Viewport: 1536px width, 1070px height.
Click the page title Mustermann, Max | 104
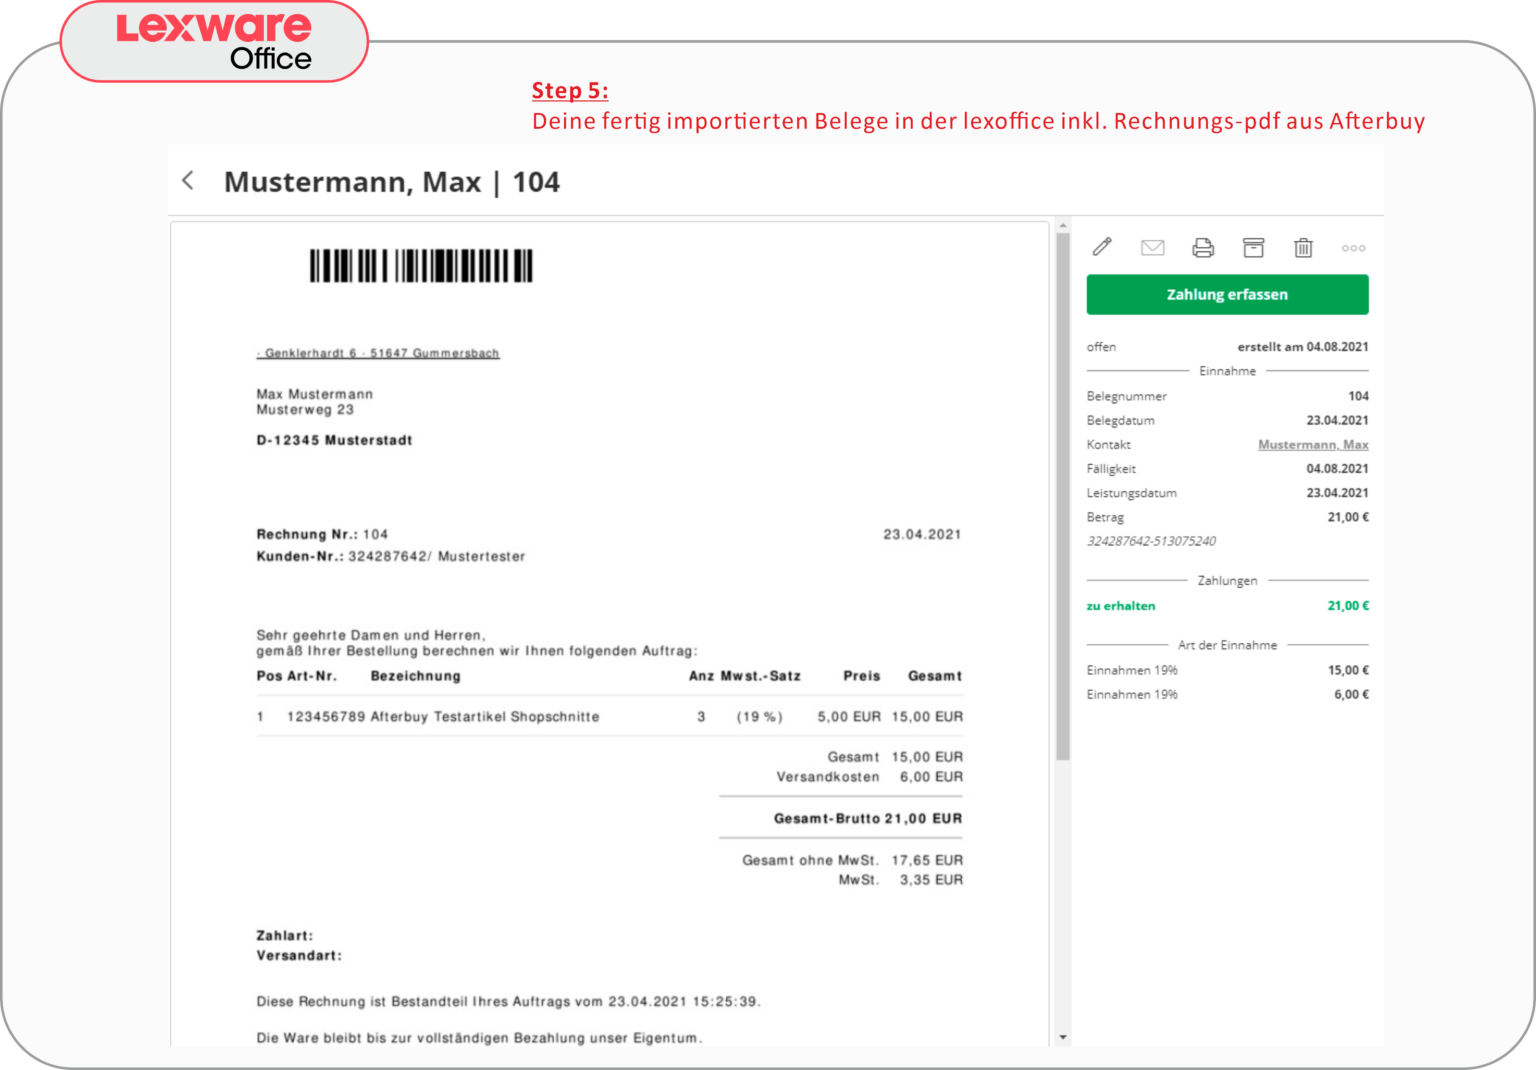[x=392, y=182]
